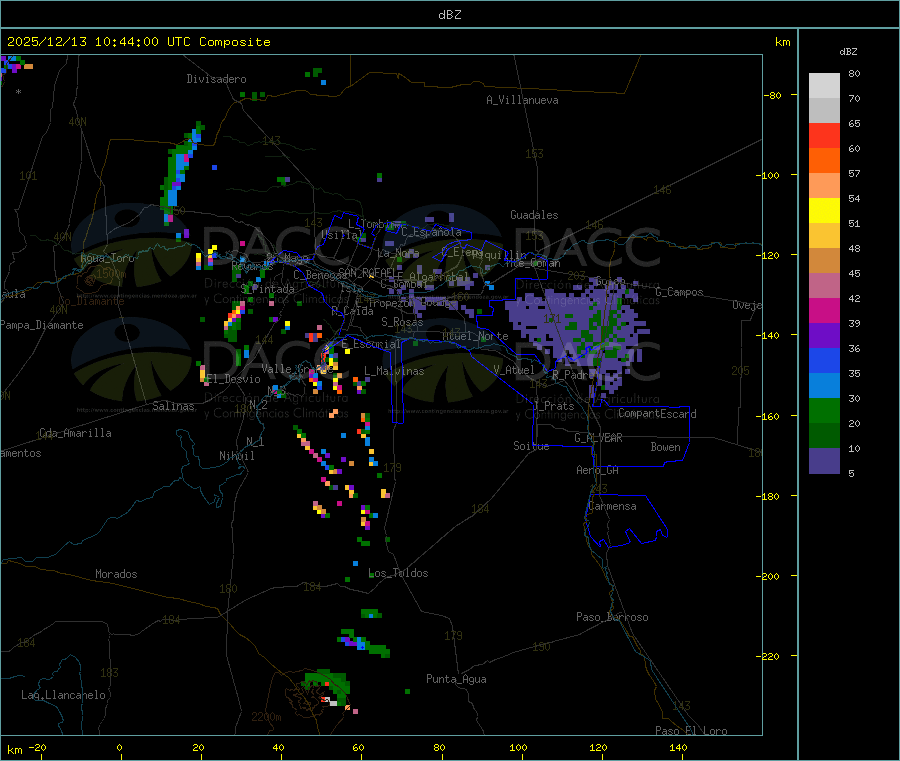This screenshot has width=900, height=761.
Task: Click the 'Nihuil' location label
Action: pos(237,456)
